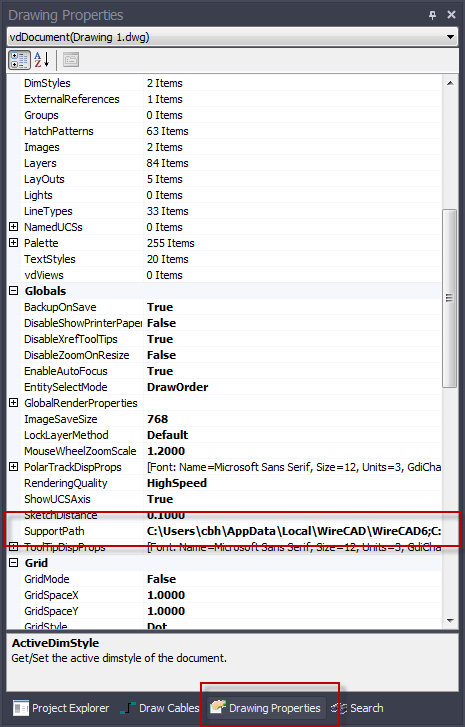Click the PolarTrackDispProps font value
The height and width of the screenshot is (727, 465).
coord(293,467)
